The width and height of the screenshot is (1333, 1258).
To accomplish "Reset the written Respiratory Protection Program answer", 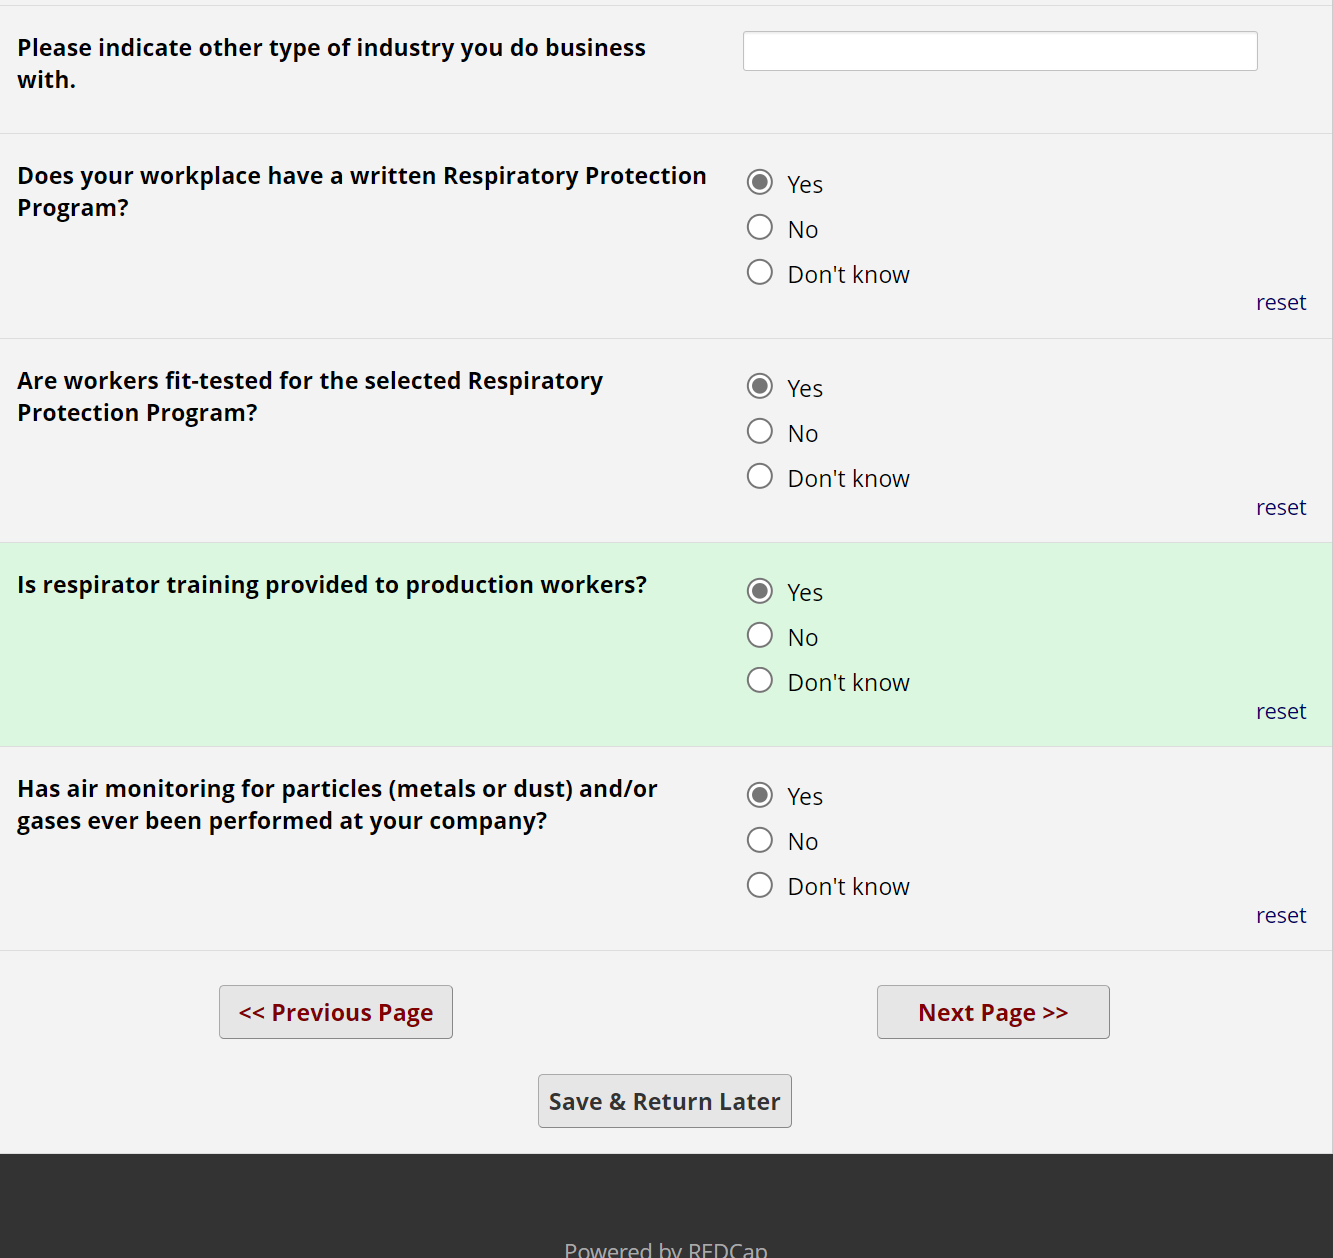I will click(1280, 303).
